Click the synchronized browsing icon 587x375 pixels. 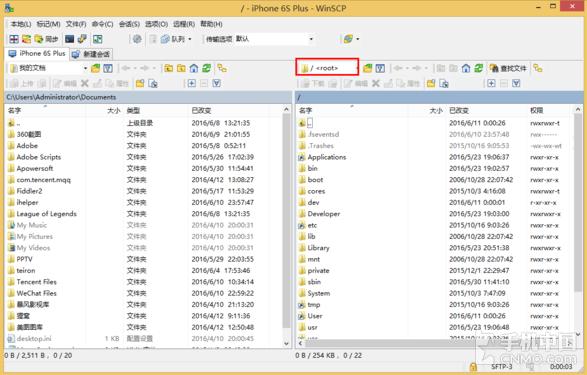click(x=98, y=39)
